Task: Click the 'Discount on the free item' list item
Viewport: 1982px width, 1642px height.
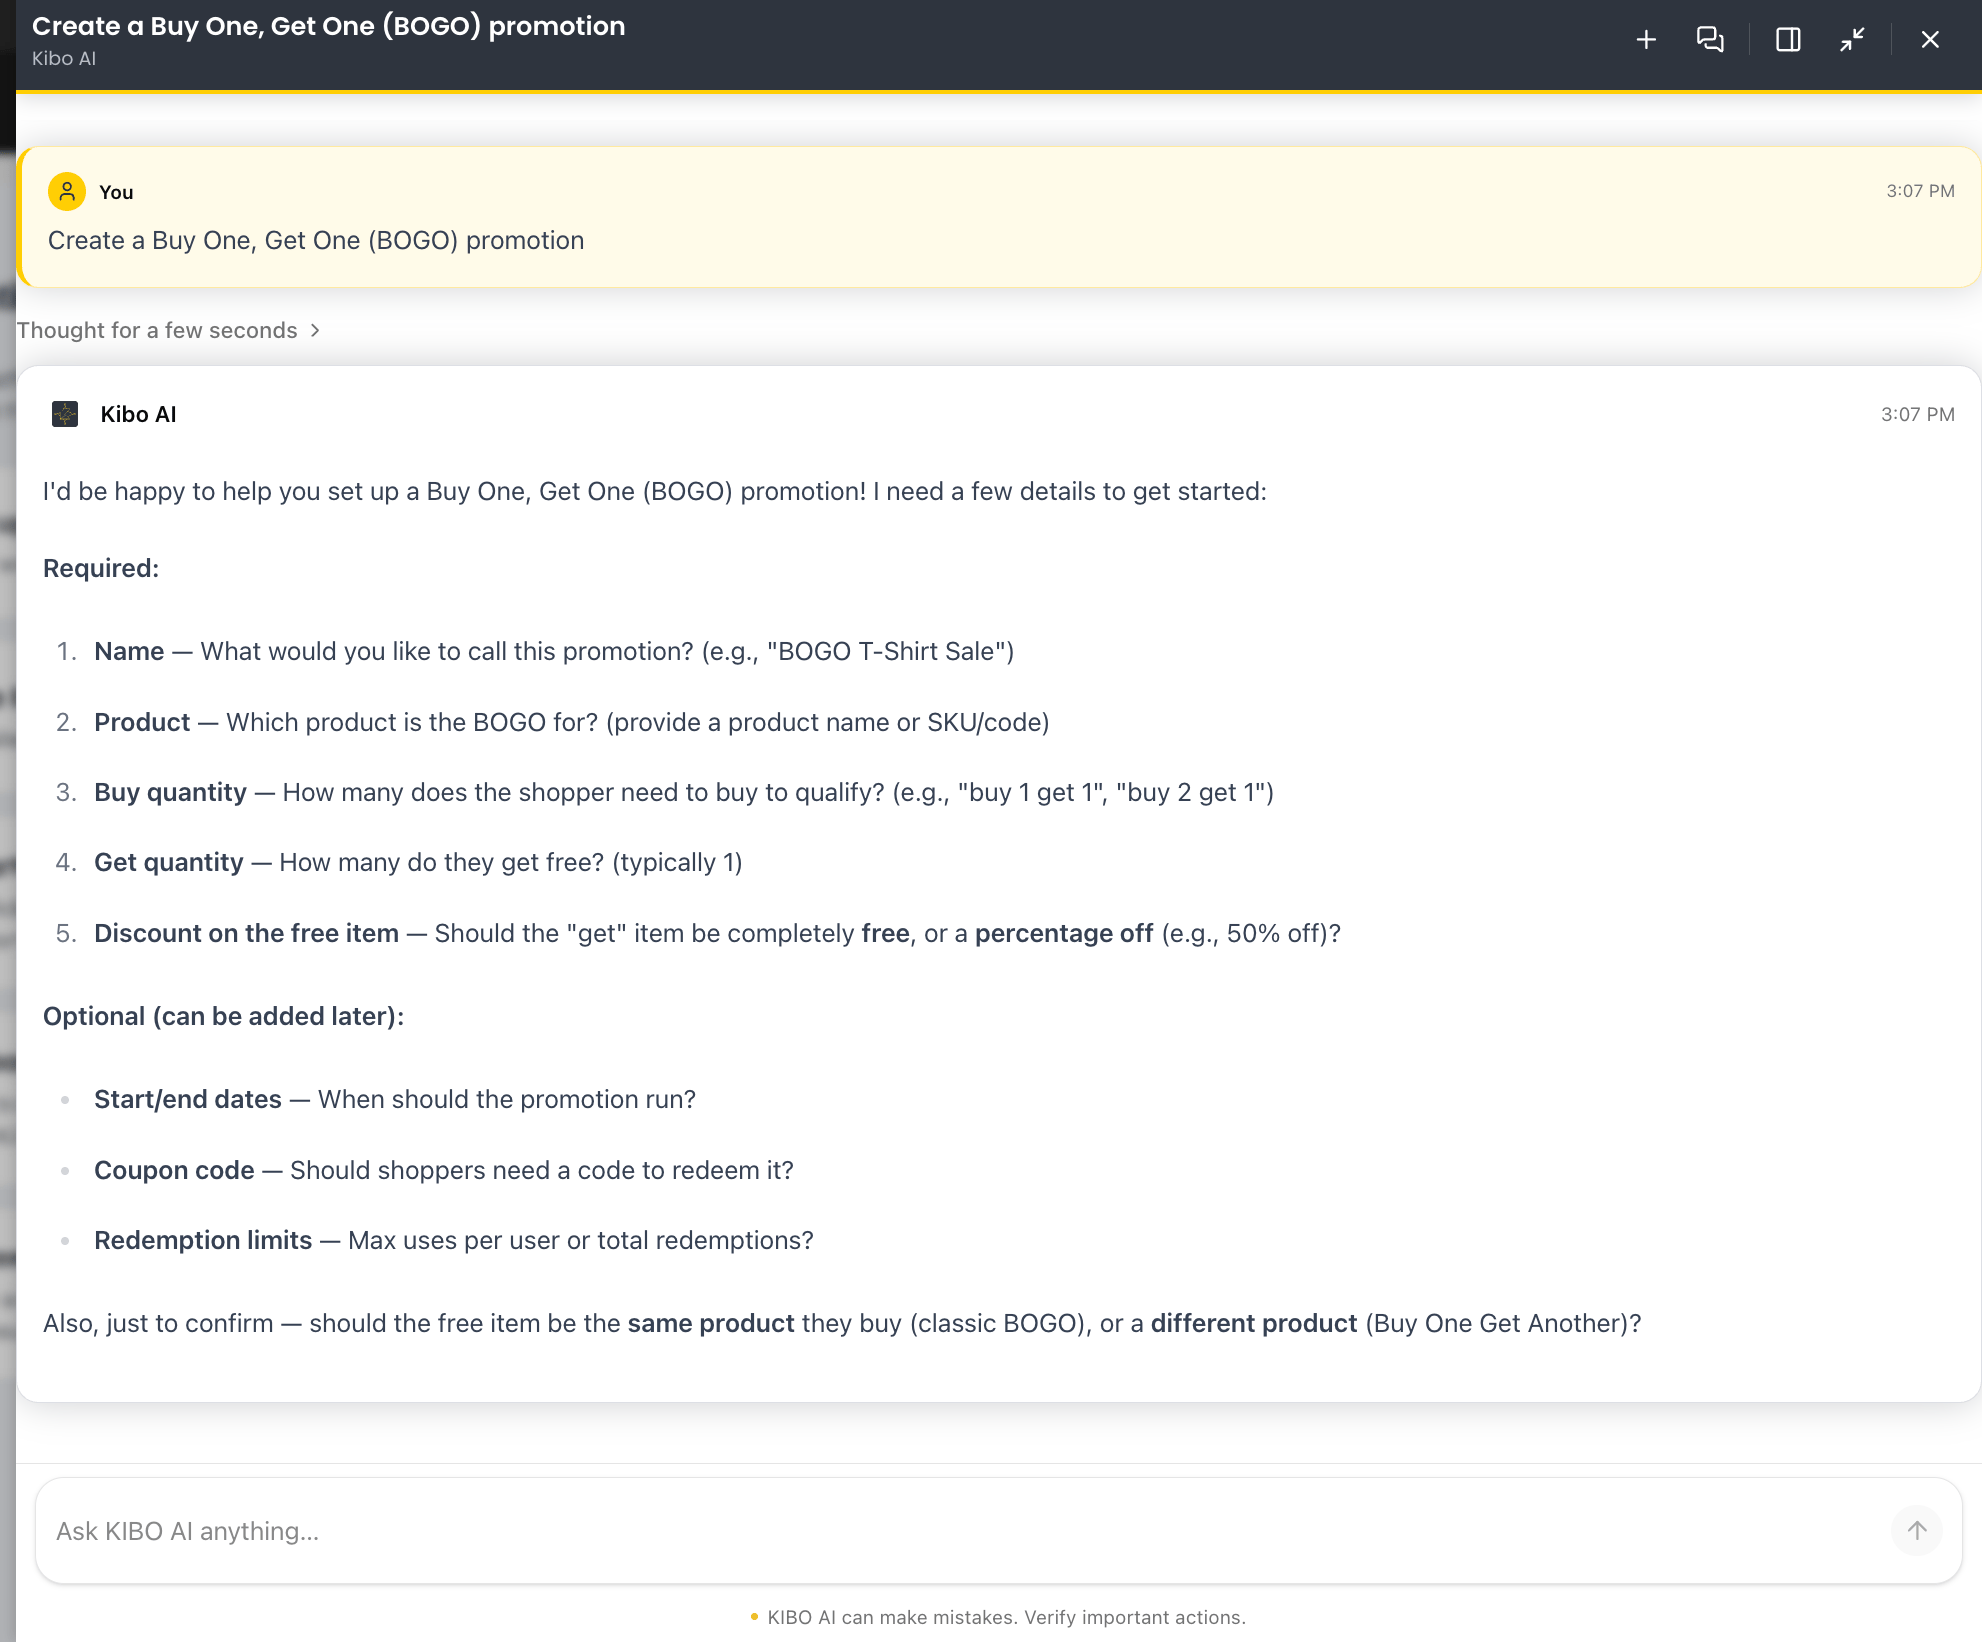Action: pos(717,933)
